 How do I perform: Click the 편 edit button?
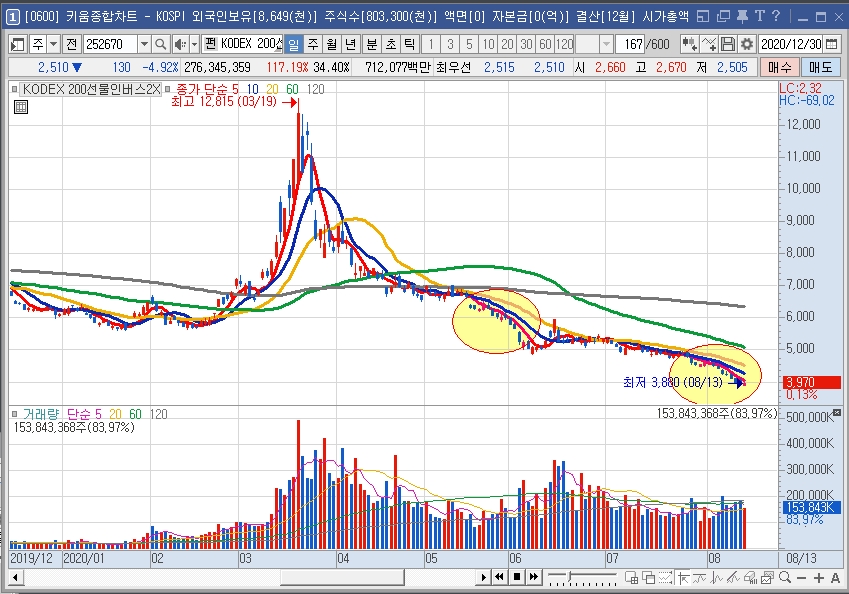(211, 44)
